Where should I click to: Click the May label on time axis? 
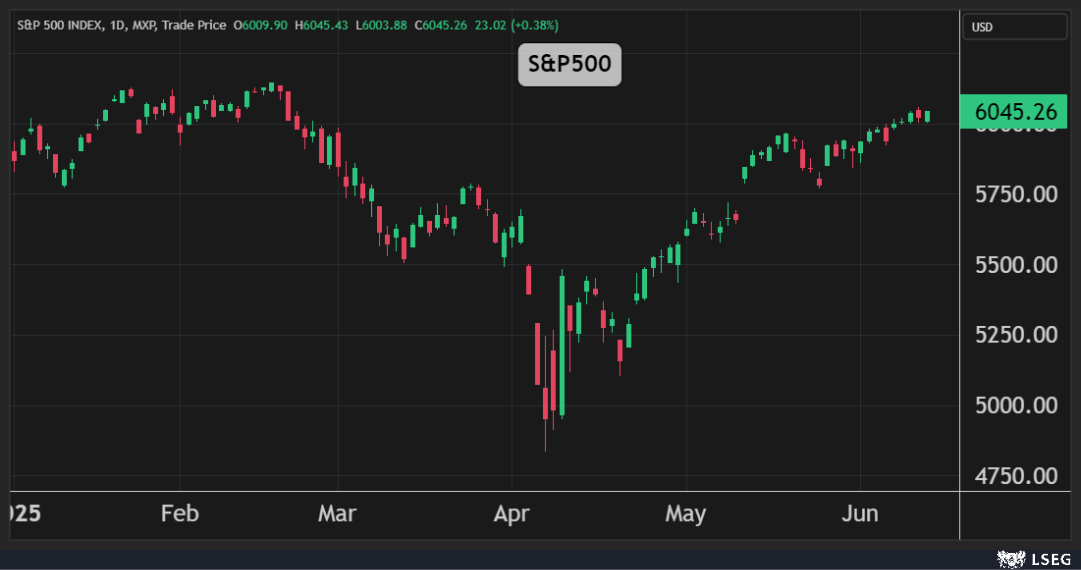click(686, 514)
